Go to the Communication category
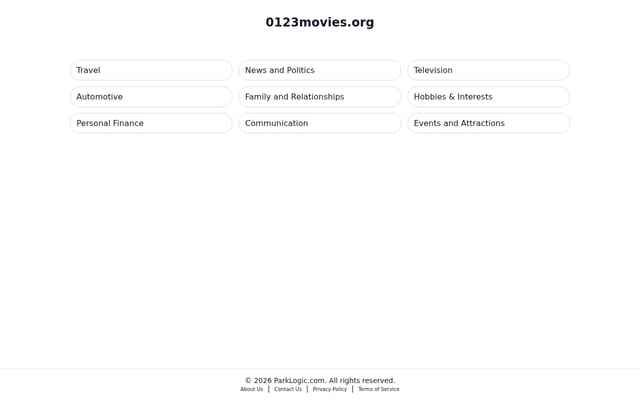The height and width of the screenshot is (400, 640). tap(320, 123)
